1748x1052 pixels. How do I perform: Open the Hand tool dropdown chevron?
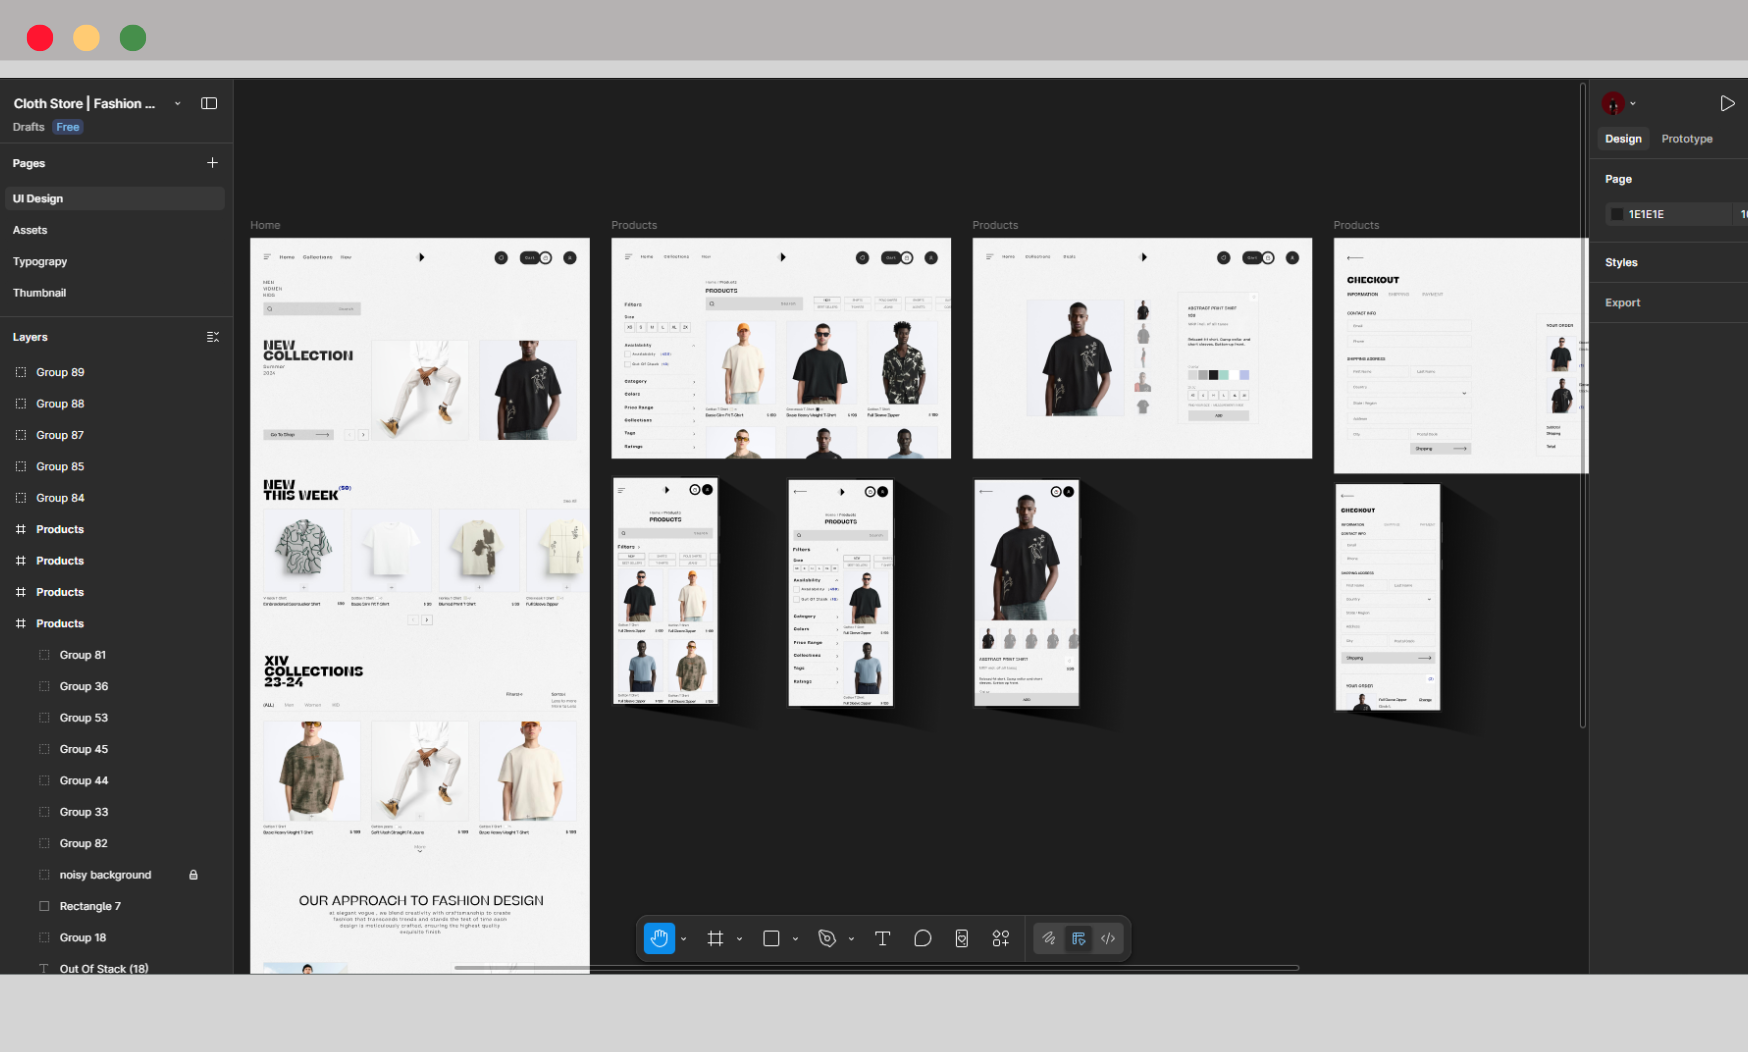[x=684, y=938]
